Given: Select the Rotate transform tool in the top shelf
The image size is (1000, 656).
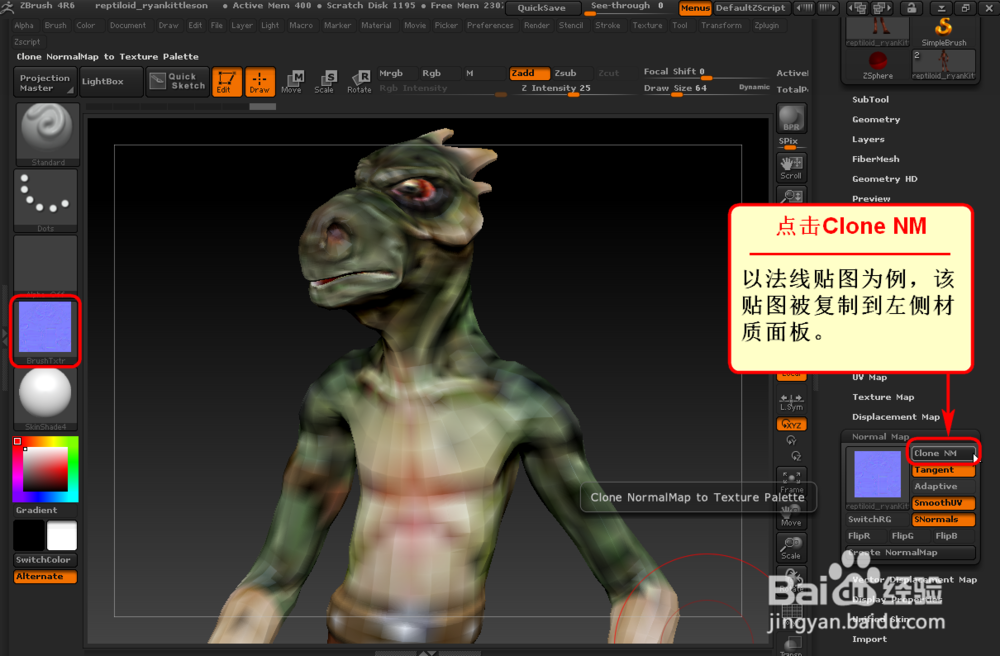Looking at the screenshot, I should coord(359,82).
